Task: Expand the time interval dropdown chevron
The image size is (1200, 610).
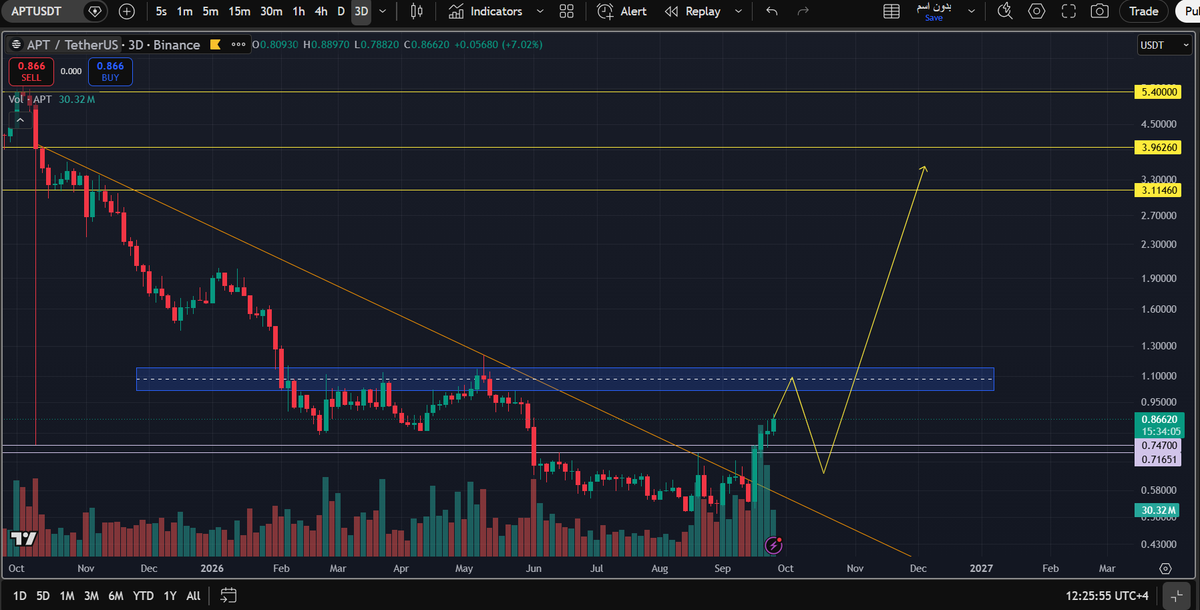Action: coord(383,12)
